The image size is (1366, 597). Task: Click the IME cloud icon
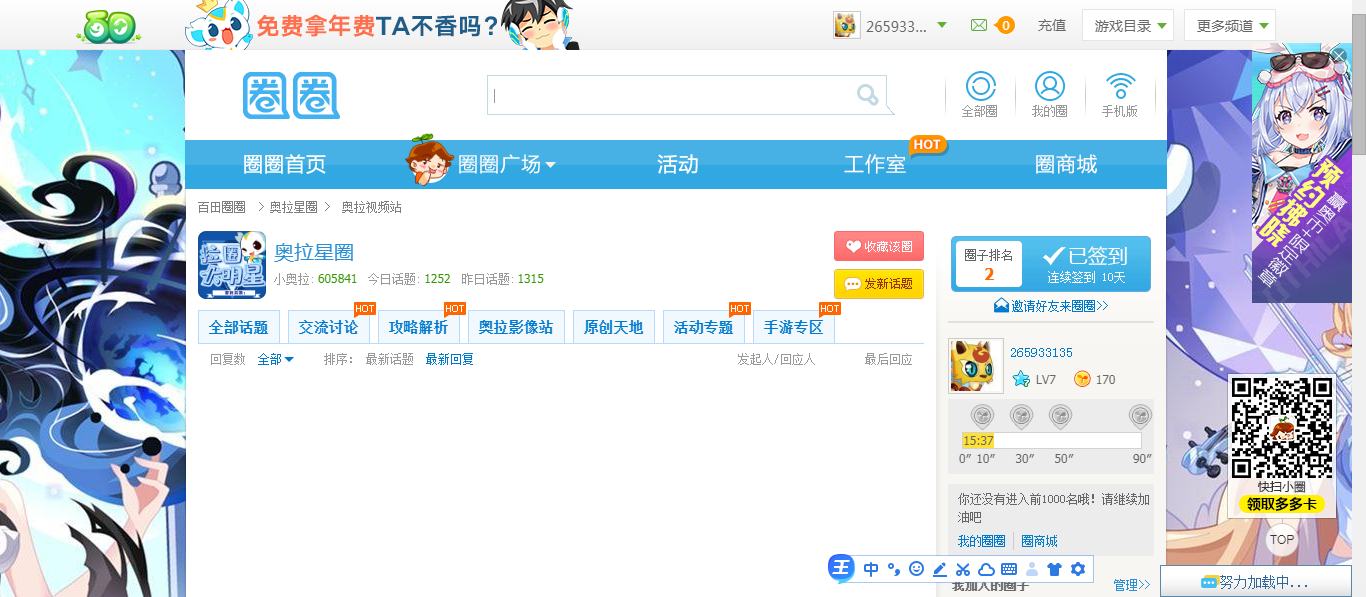pos(986,569)
